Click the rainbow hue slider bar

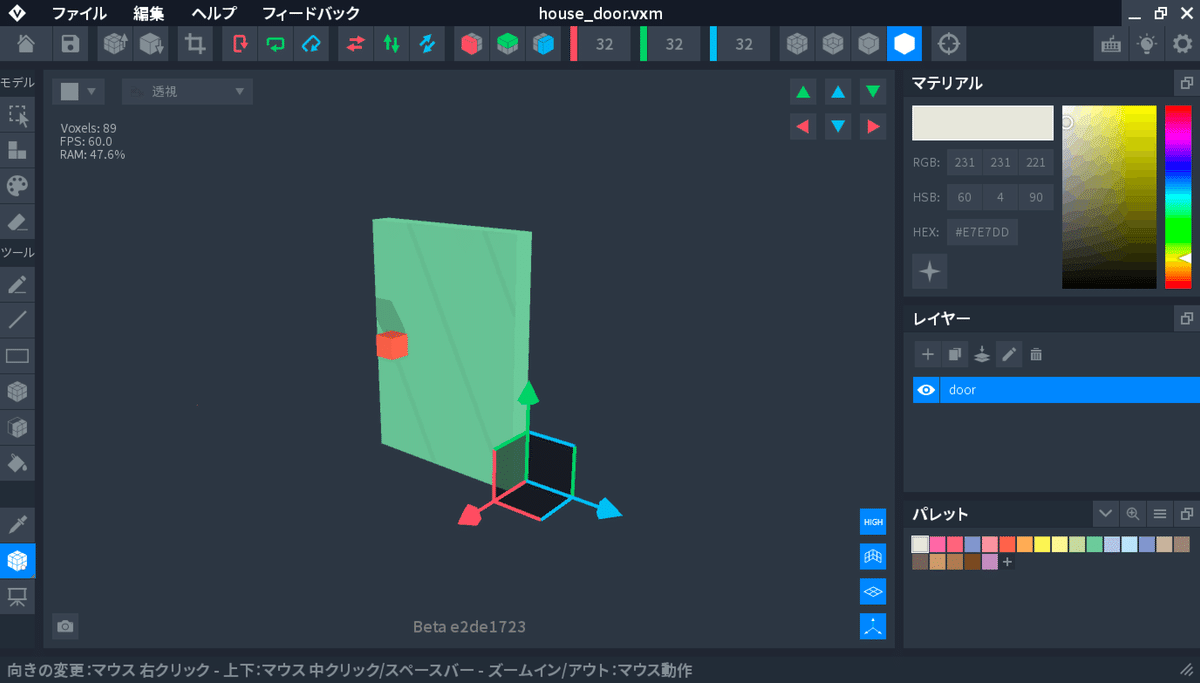1178,197
